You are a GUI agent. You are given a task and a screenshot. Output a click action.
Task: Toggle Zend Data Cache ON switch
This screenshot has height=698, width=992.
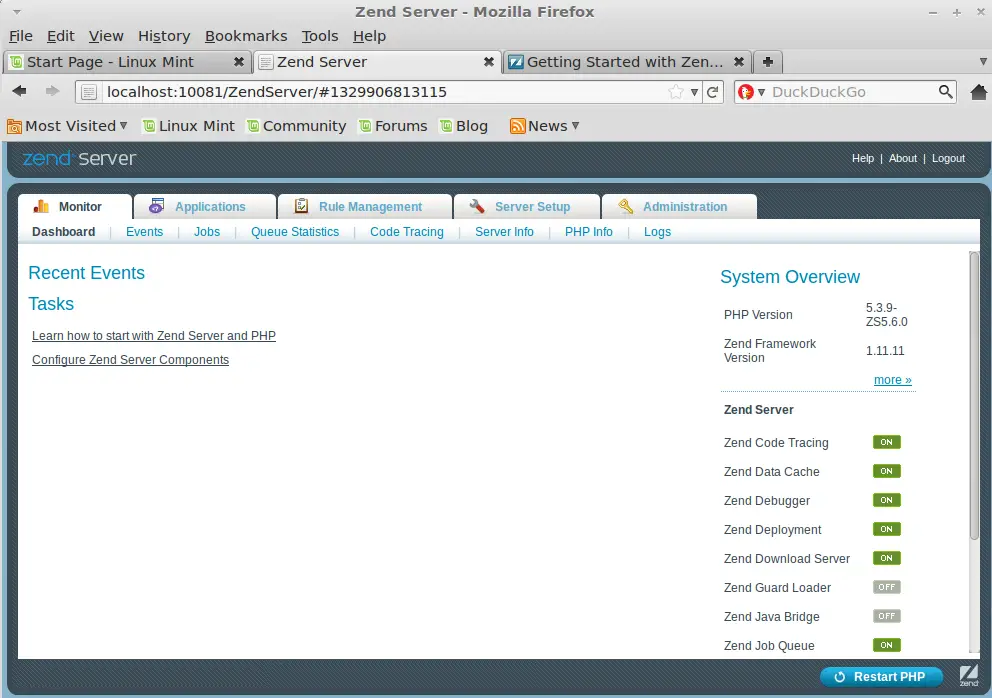coord(886,471)
